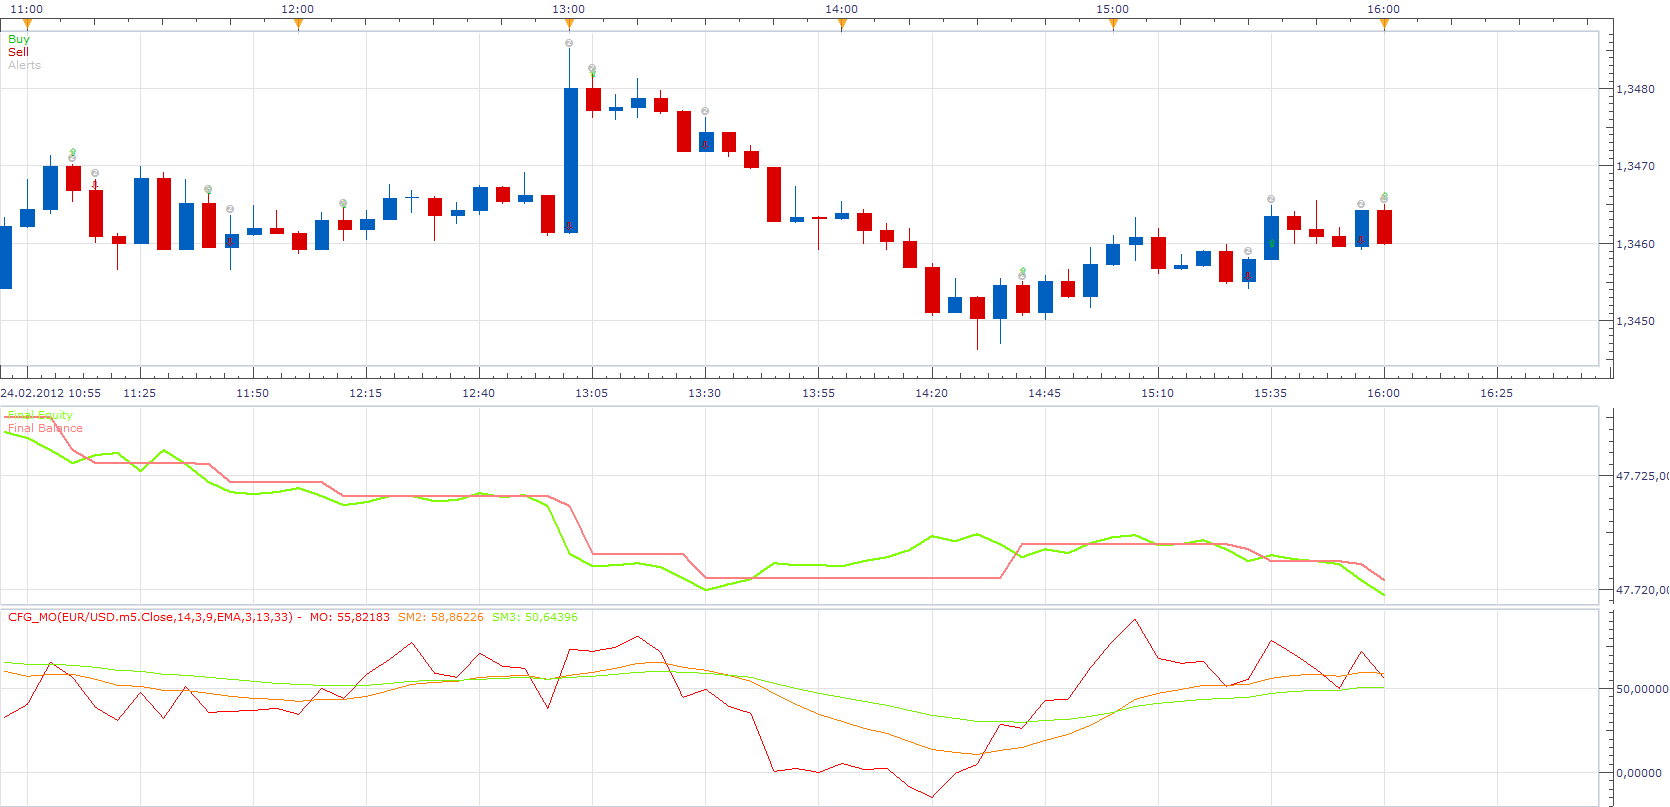Click the 12:15 time axis label
The width and height of the screenshot is (1670, 807).
[x=366, y=393]
